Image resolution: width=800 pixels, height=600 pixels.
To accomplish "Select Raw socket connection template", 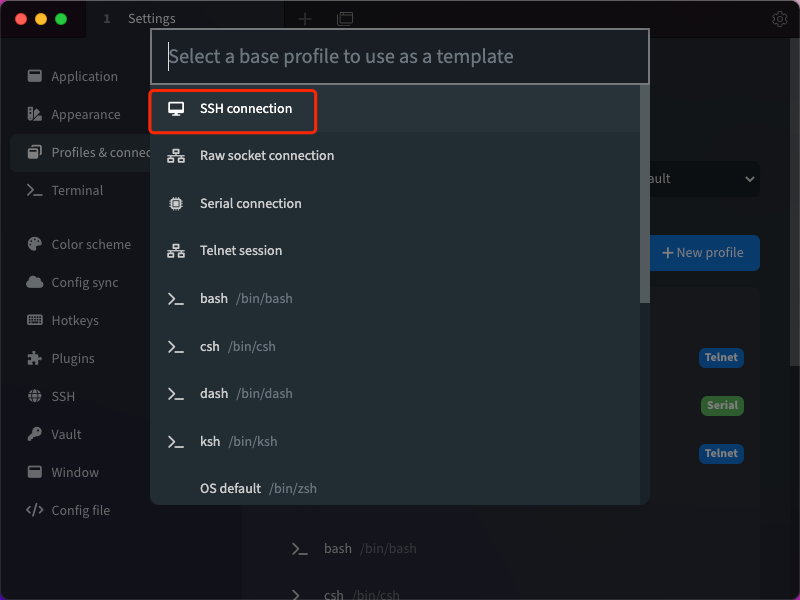I will [266, 156].
